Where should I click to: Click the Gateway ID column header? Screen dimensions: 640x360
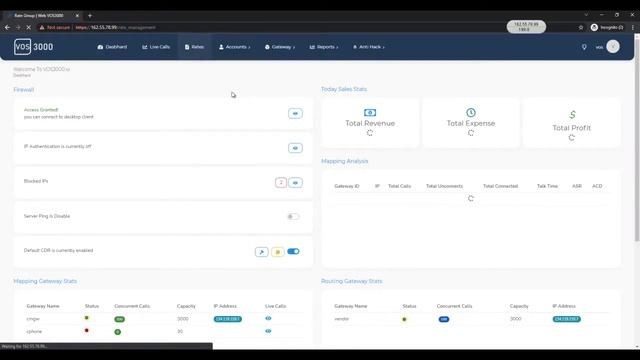[347, 186]
